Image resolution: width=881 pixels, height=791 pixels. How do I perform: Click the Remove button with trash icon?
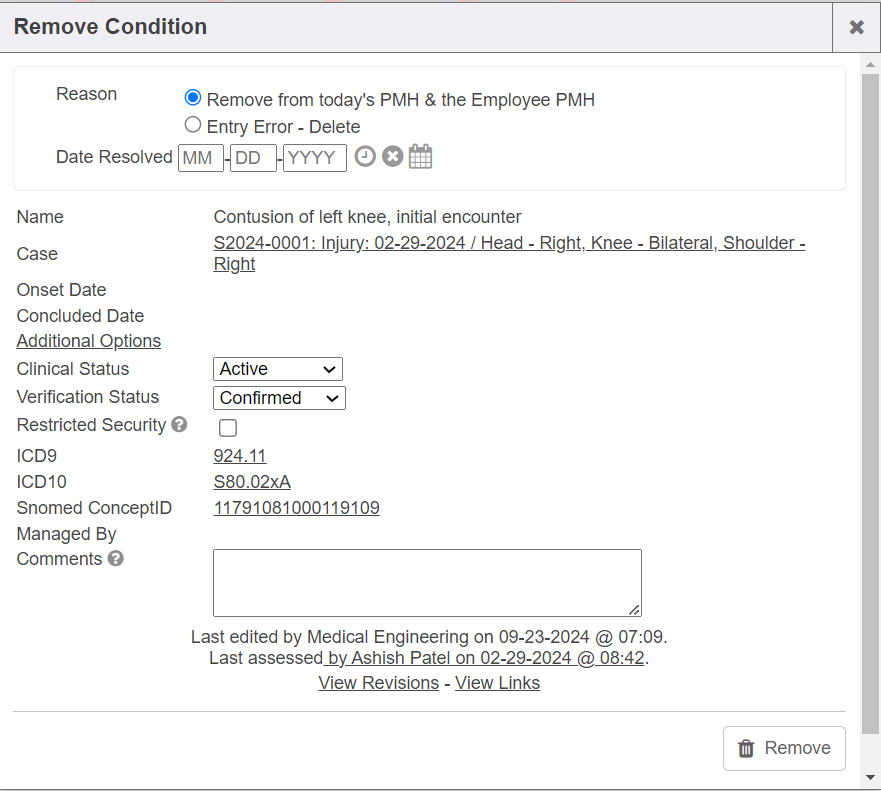click(x=784, y=748)
